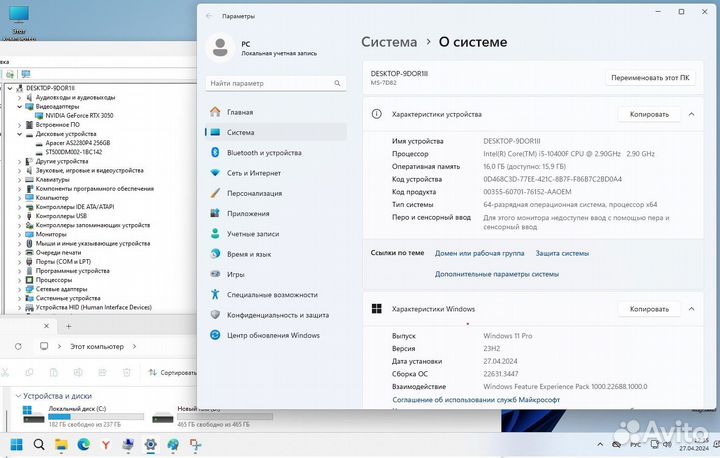Copy Windows specifications with Копировать
The width and height of the screenshot is (720, 458).
point(649,309)
